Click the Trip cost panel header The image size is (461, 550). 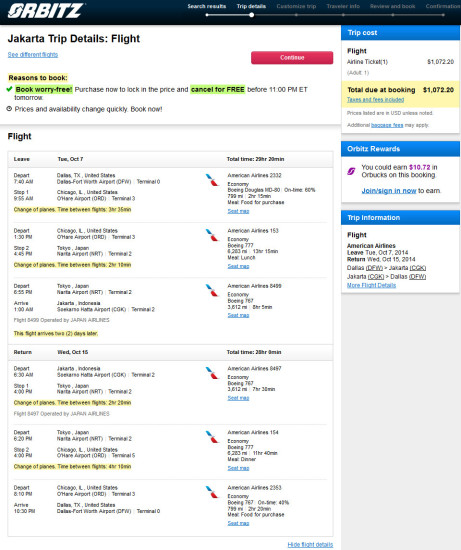(400, 33)
